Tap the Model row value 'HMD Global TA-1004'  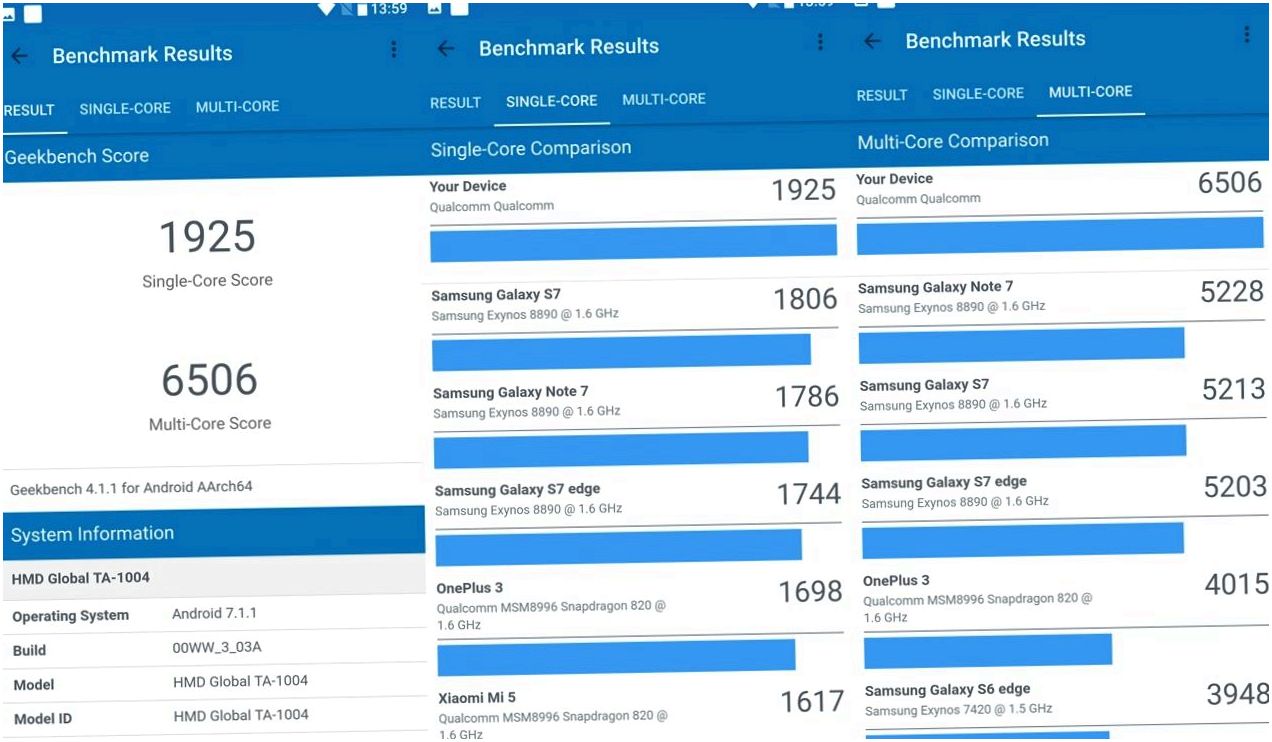(x=240, y=681)
